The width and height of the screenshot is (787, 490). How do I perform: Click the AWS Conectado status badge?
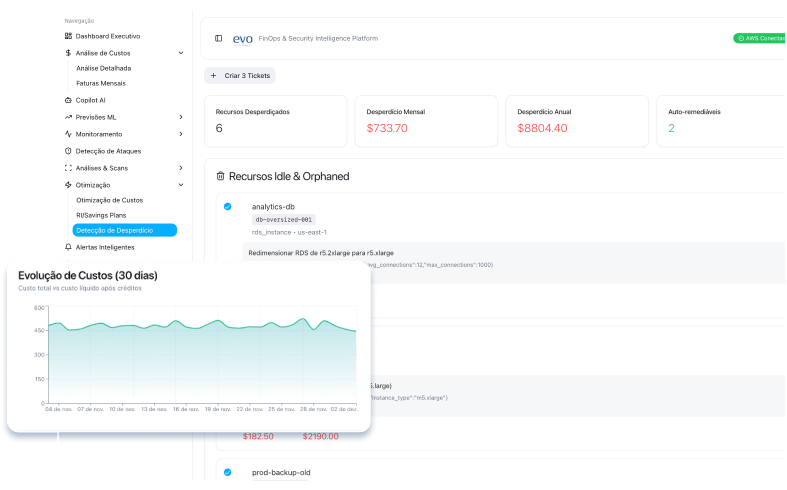pyautogui.click(x=759, y=38)
